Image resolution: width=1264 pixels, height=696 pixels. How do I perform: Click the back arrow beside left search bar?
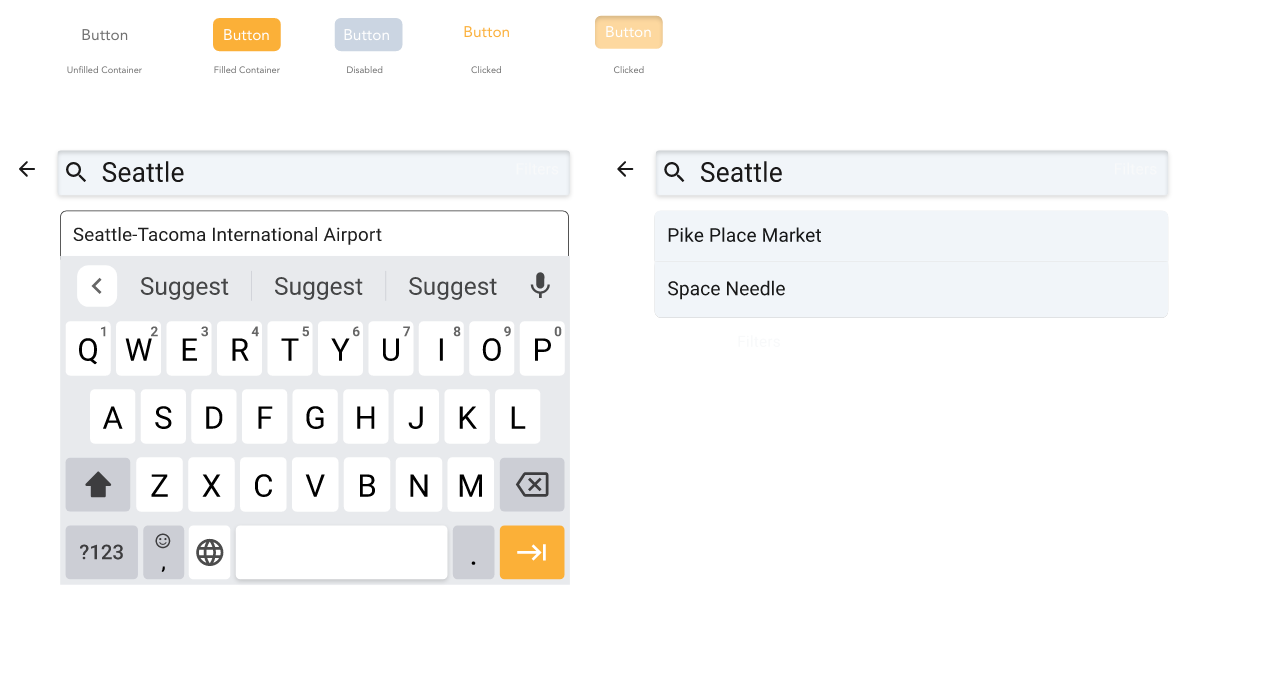pos(27,170)
